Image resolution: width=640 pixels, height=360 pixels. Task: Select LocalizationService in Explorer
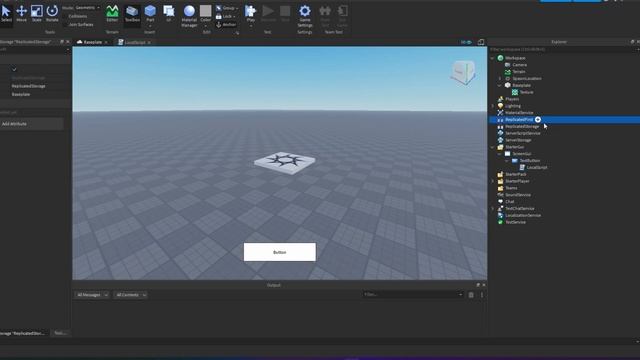tap(523, 215)
